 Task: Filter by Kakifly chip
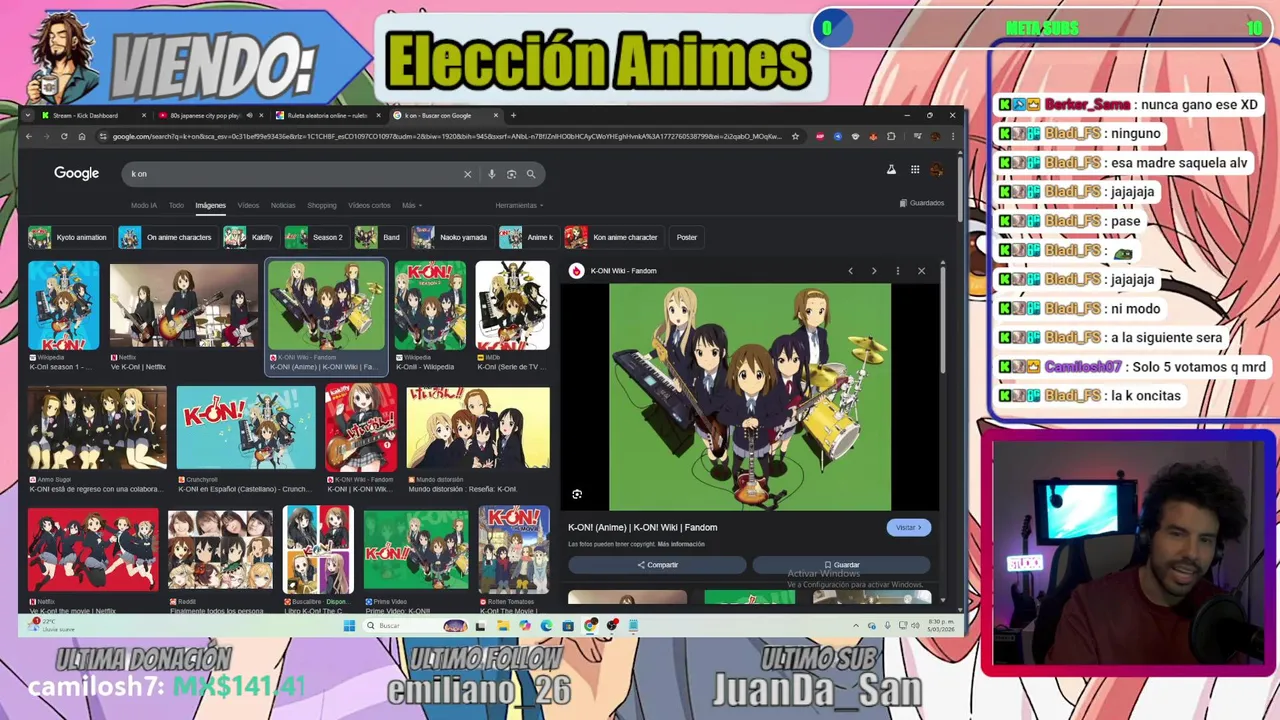(249, 237)
